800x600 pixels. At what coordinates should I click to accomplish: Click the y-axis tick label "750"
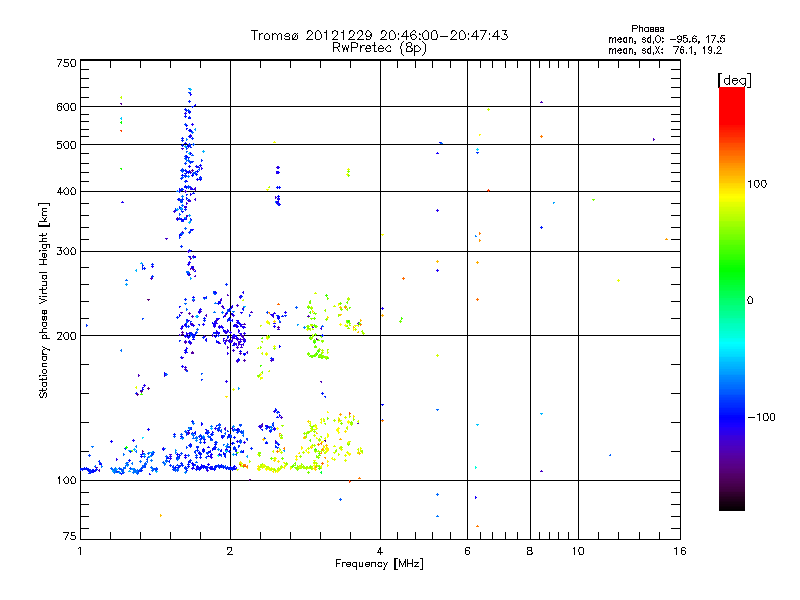point(66,63)
